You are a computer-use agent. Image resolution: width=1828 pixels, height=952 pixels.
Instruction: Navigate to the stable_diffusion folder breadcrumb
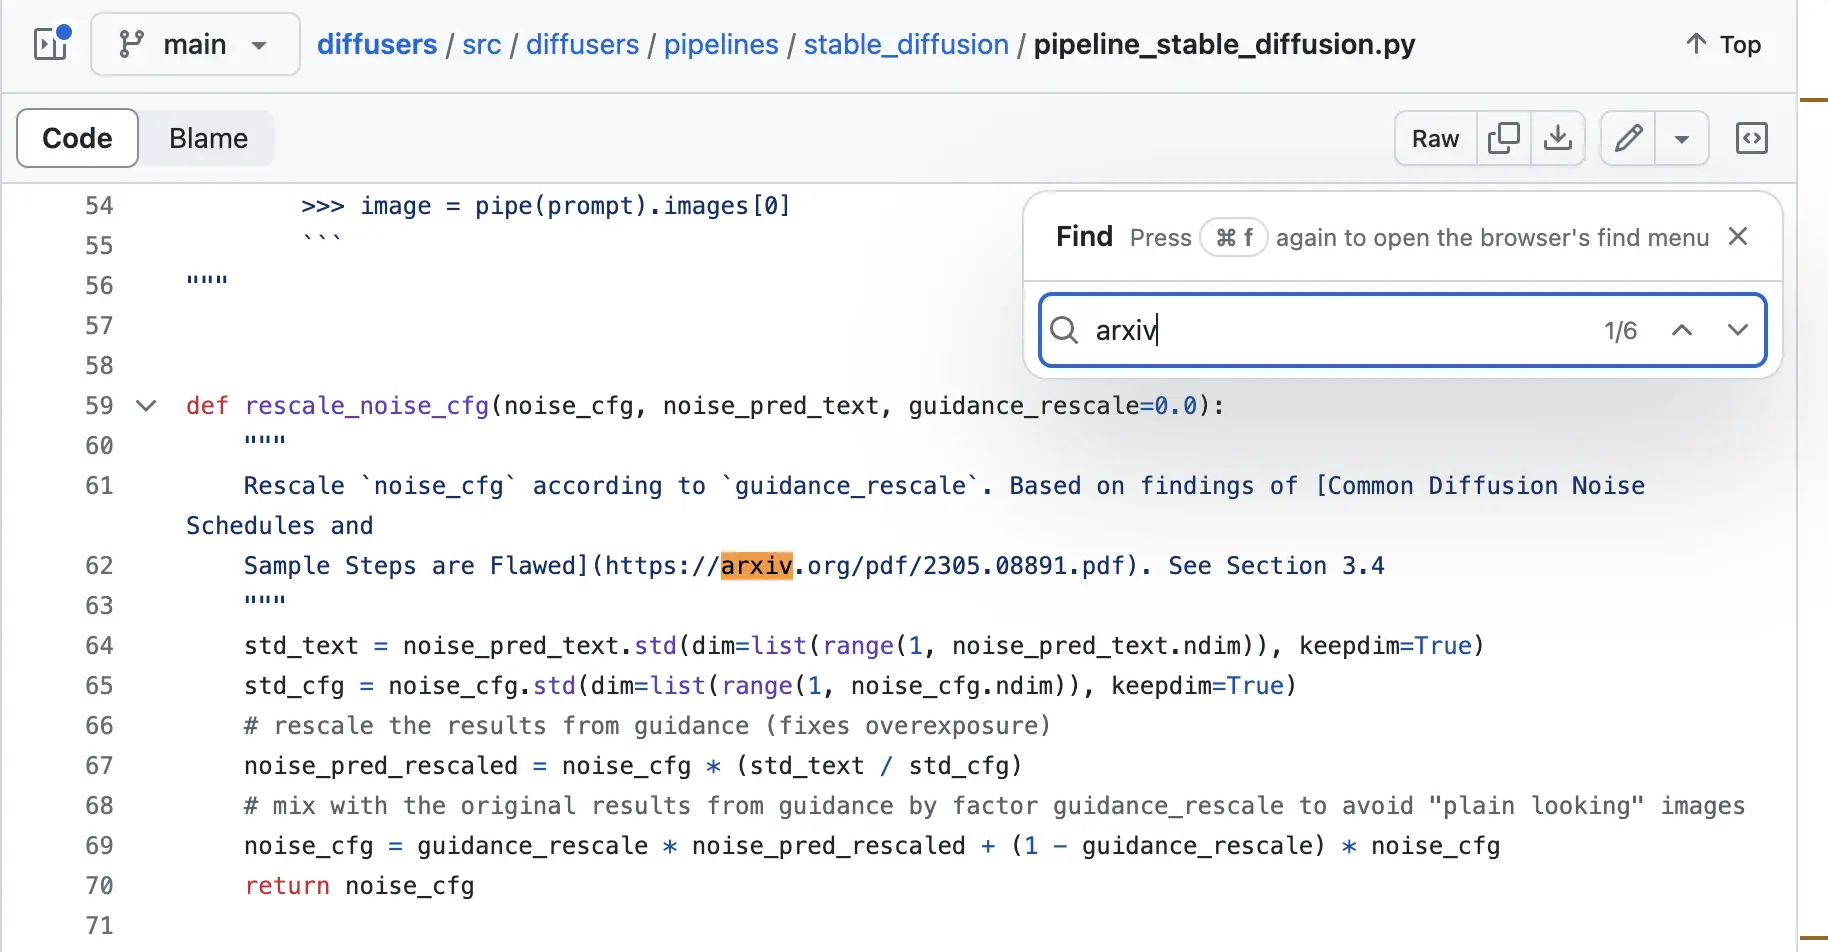click(x=905, y=44)
